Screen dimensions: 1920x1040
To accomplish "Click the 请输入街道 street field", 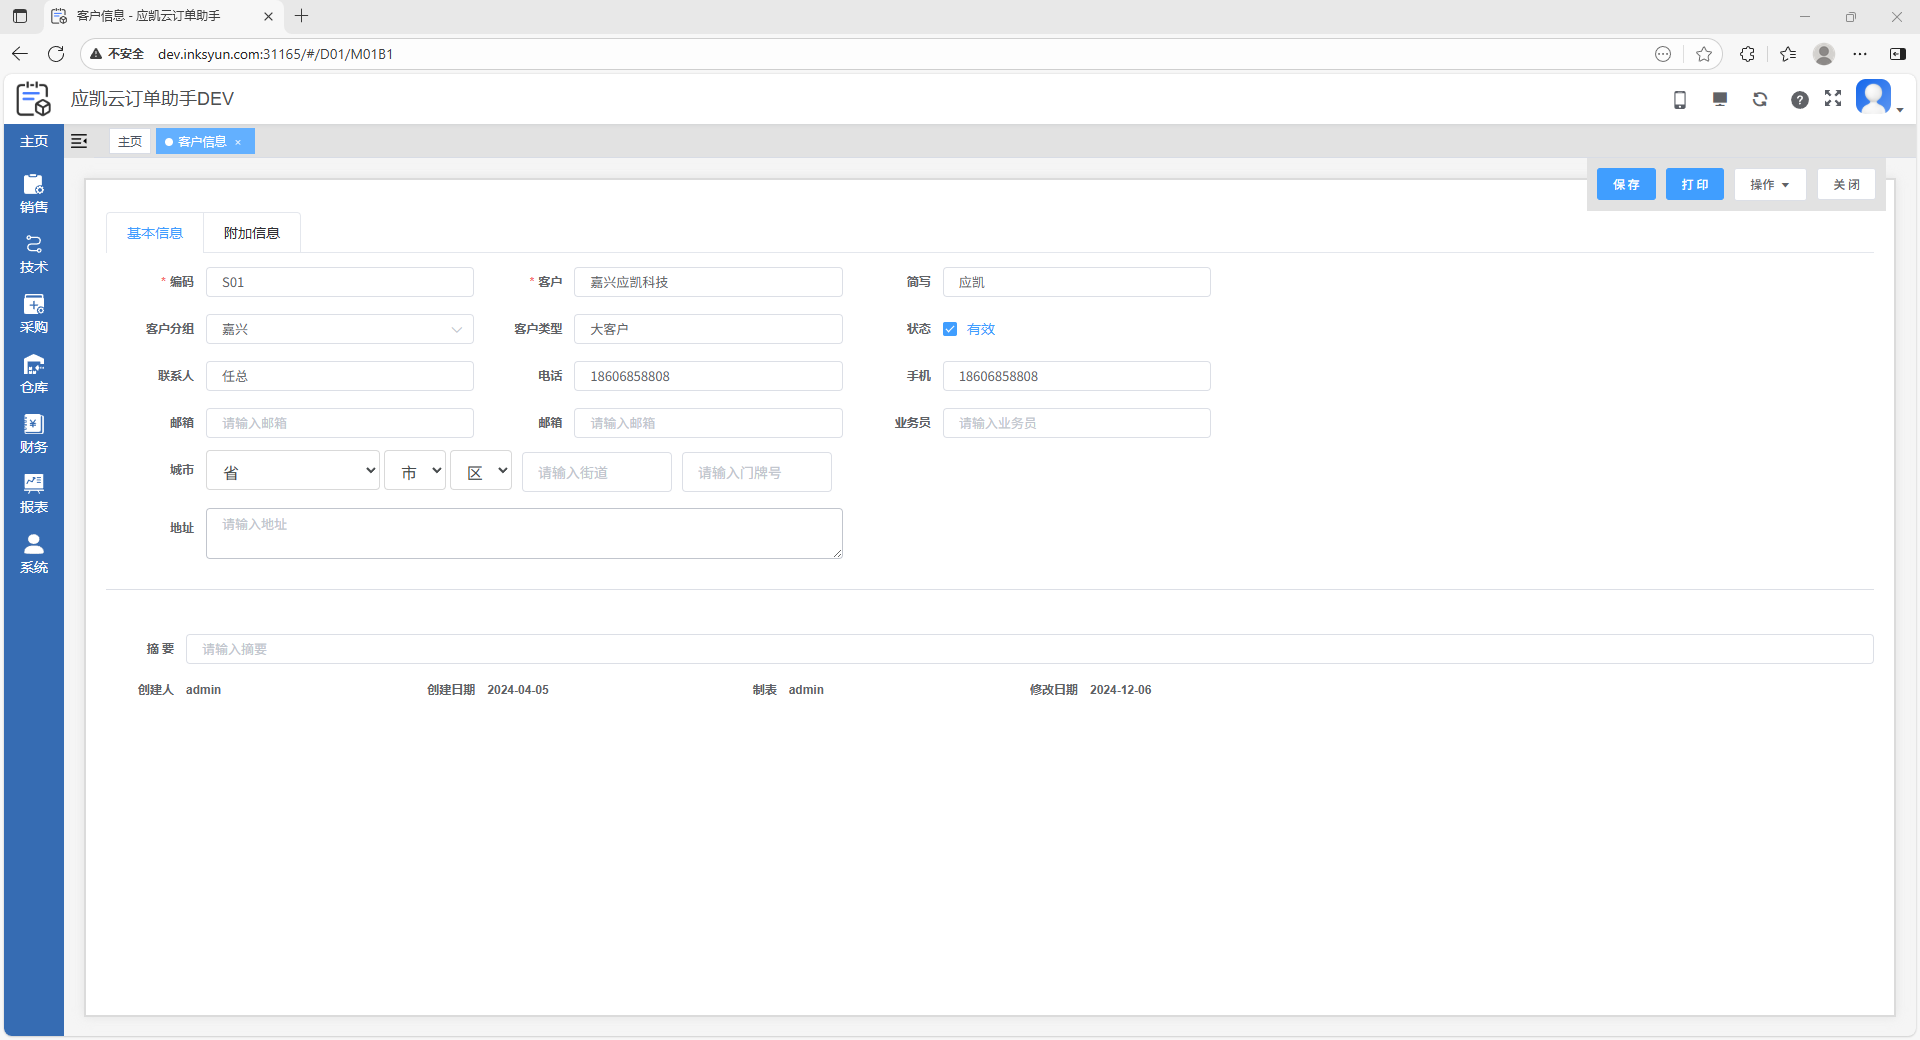I will tap(597, 472).
